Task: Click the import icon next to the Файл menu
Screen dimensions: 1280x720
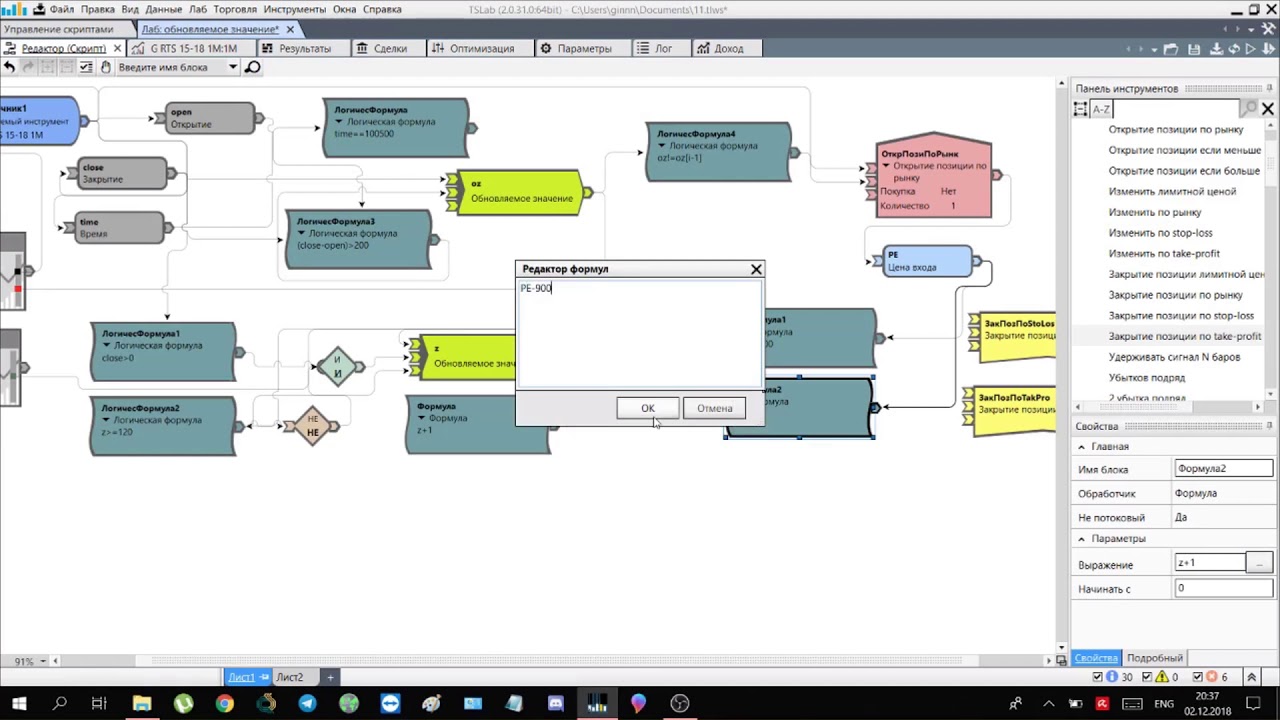Action: (x=38, y=9)
